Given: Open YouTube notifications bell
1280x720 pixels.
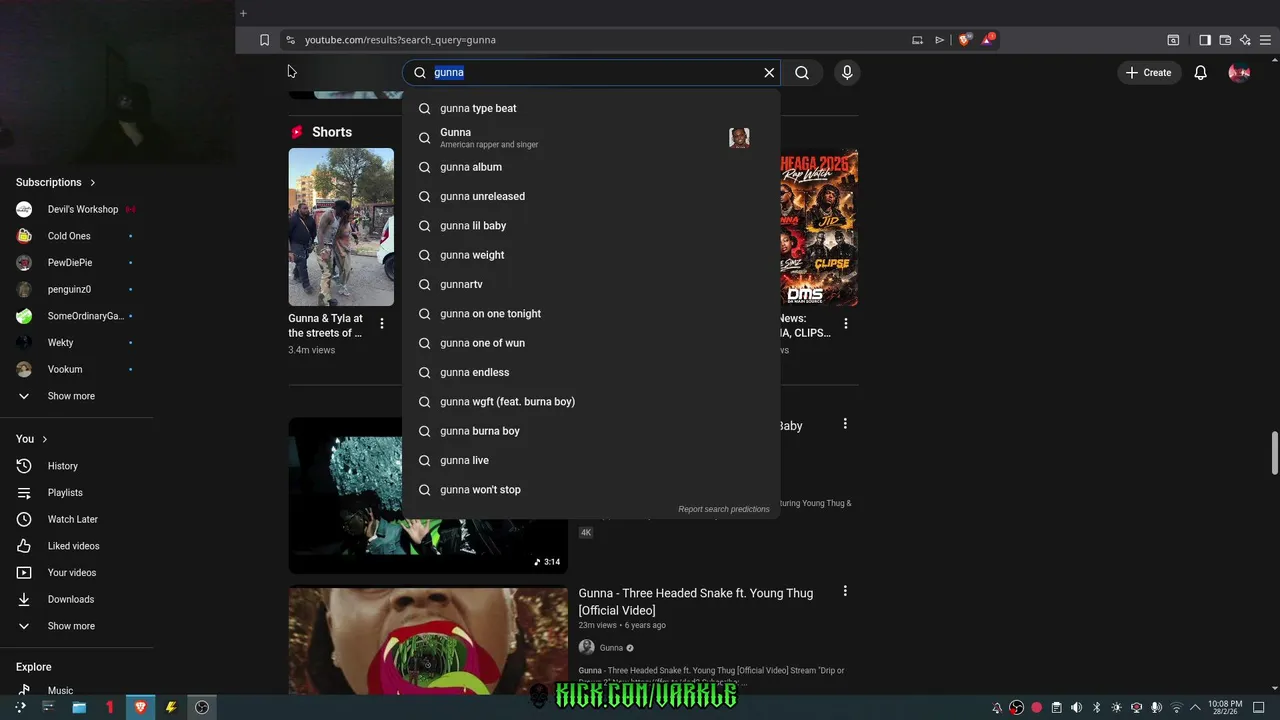Looking at the screenshot, I should point(1200,72).
